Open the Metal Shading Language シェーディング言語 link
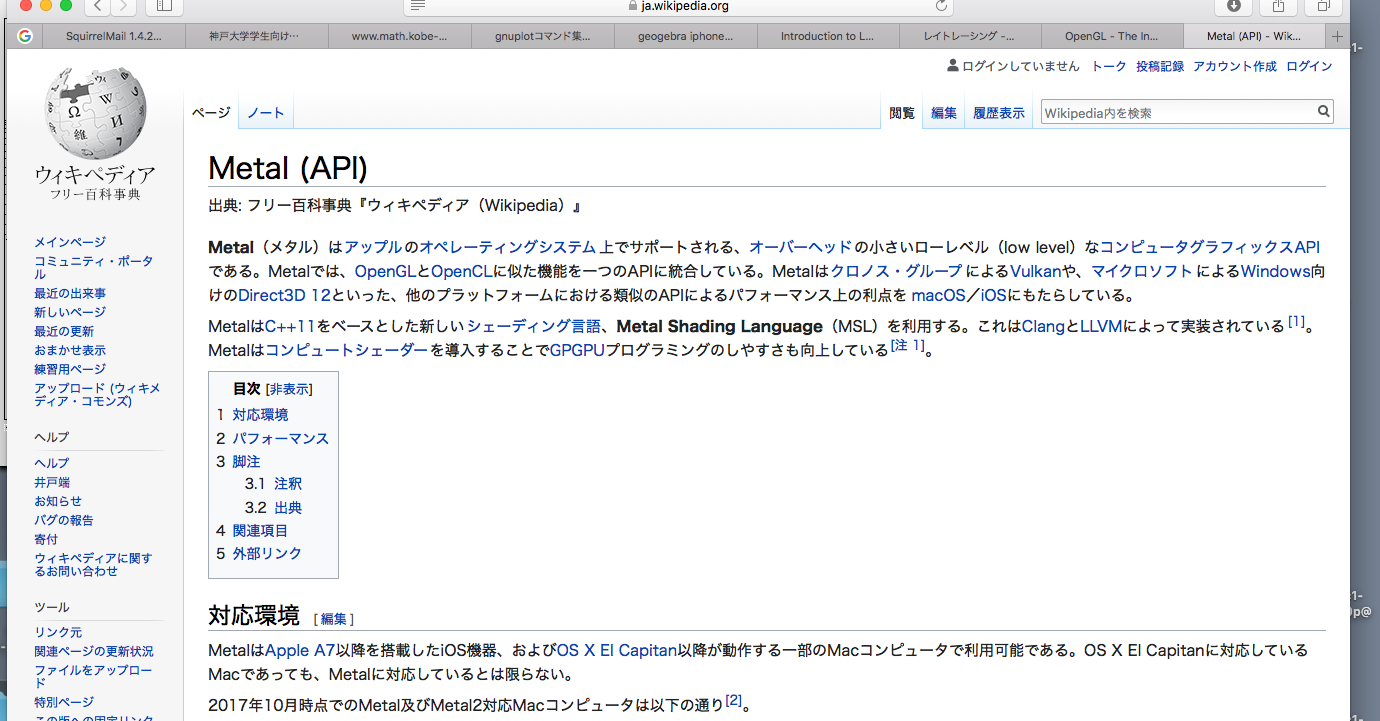This screenshot has height=721, width=1380. pos(534,326)
